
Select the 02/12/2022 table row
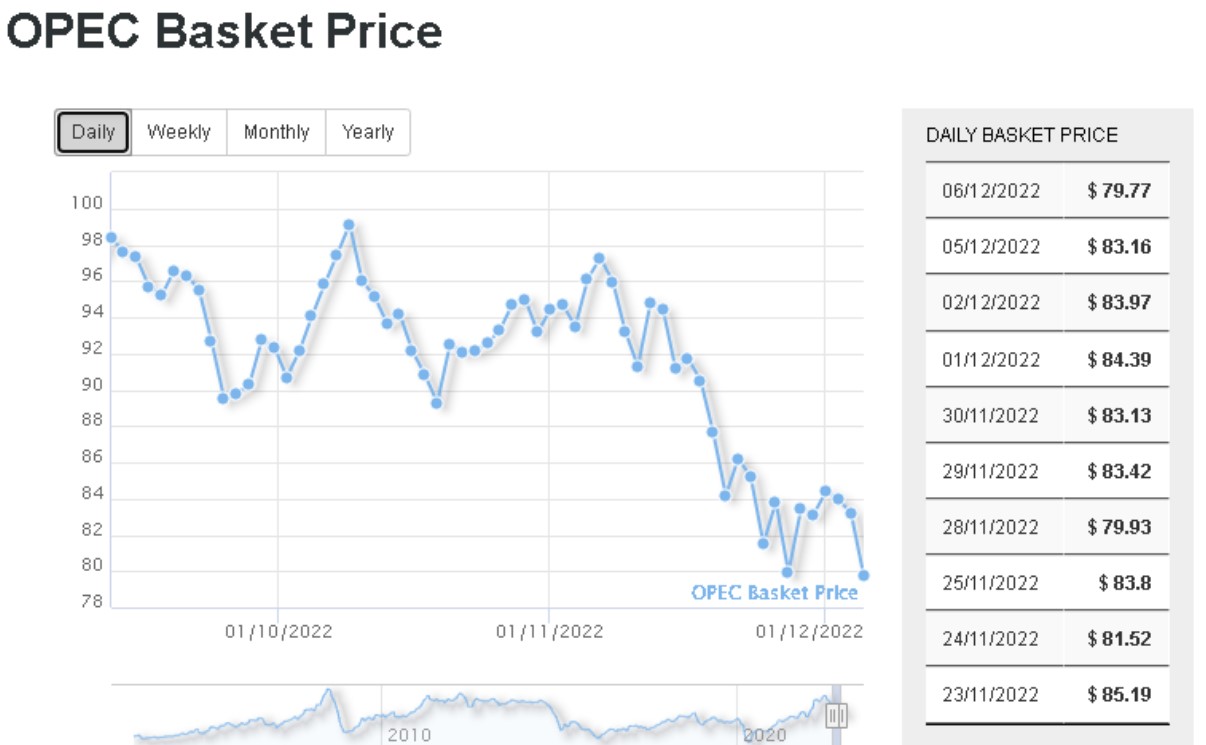[x=1047, y=303]
